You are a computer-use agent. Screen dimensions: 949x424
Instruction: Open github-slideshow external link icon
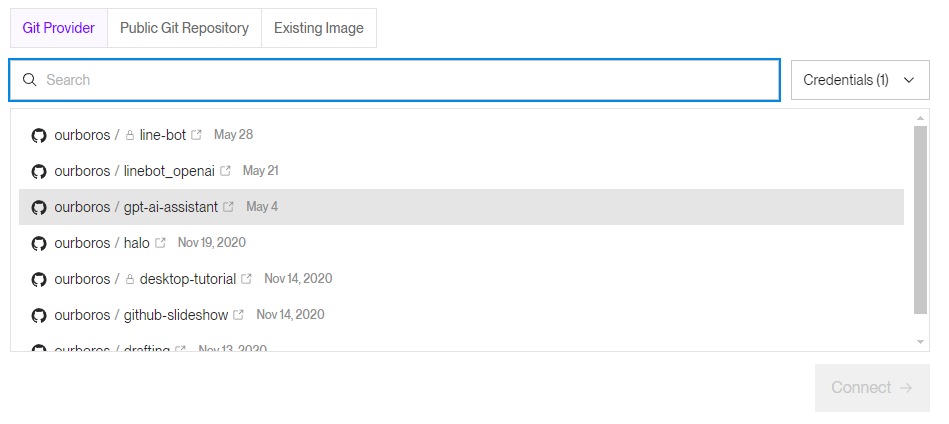[x=238, y=315]
